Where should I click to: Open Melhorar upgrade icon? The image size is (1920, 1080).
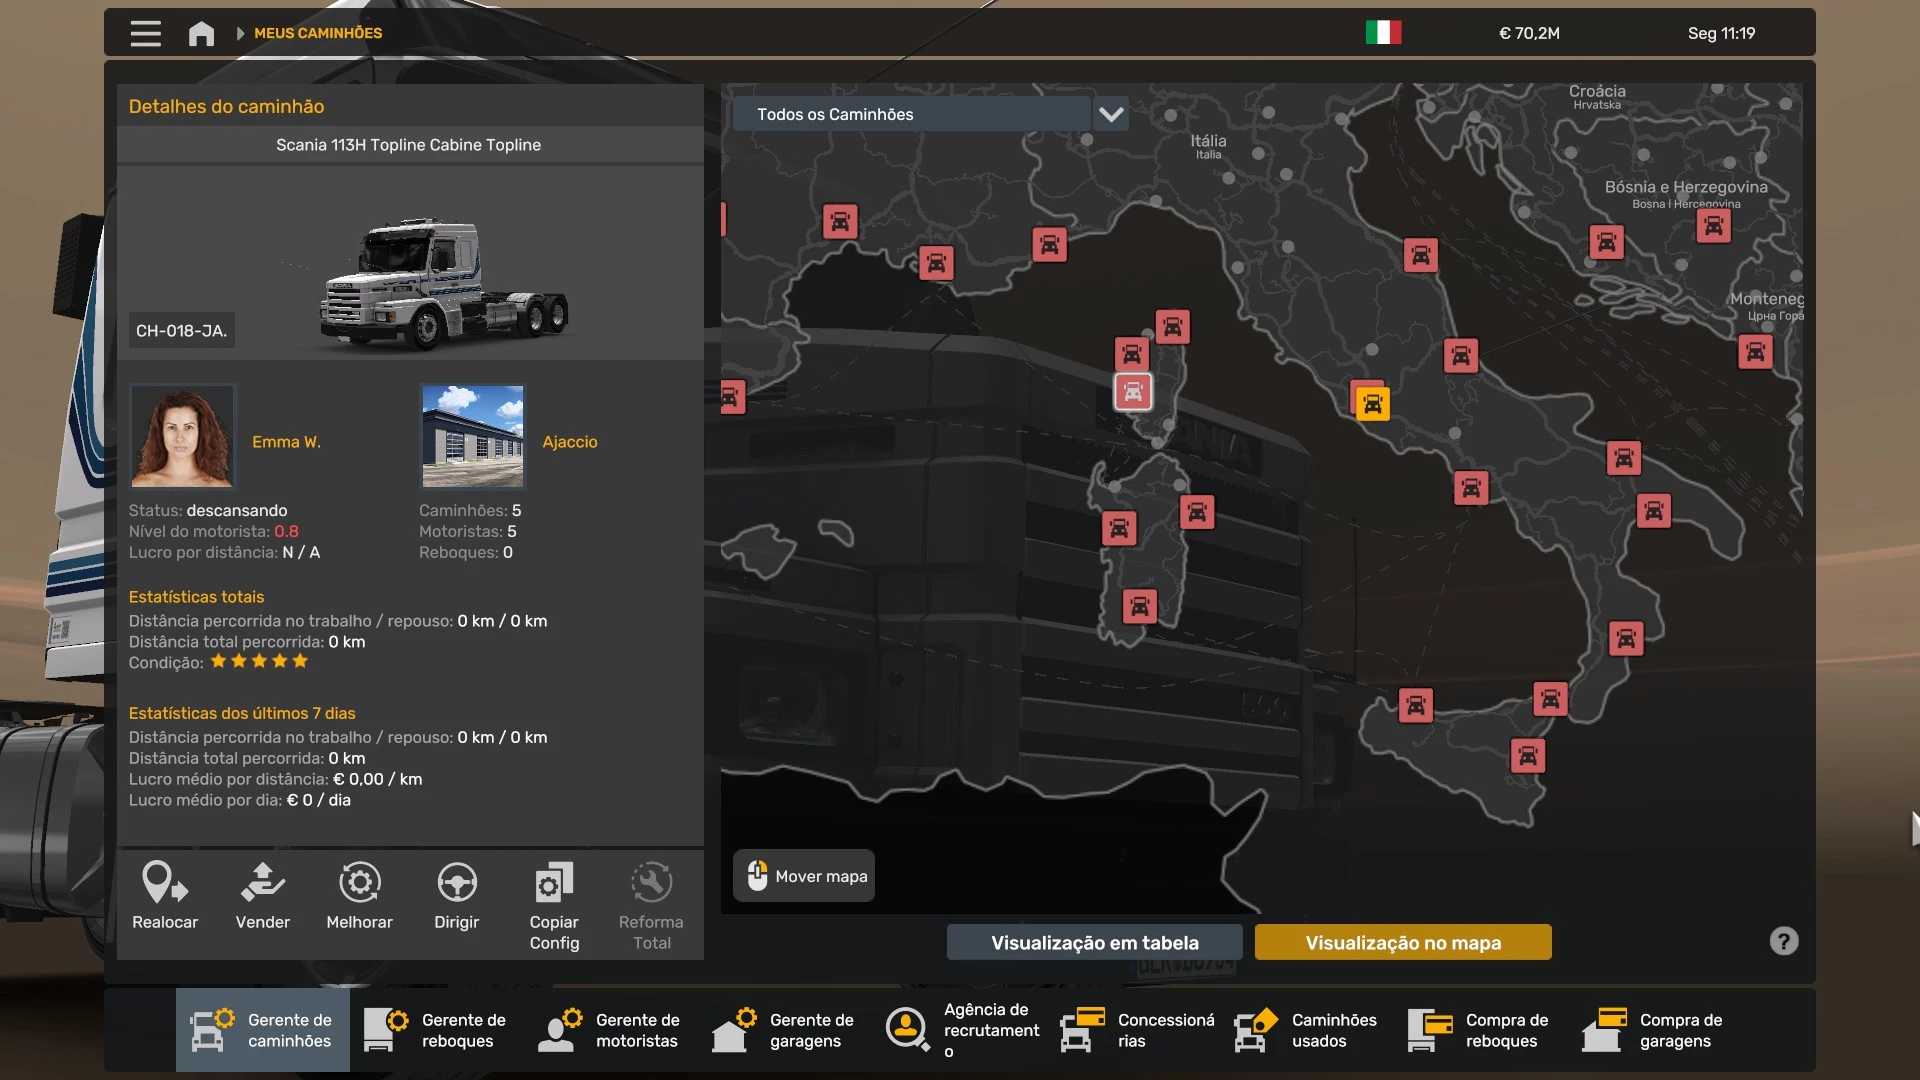pyautogui.click(x=359, y=882)
